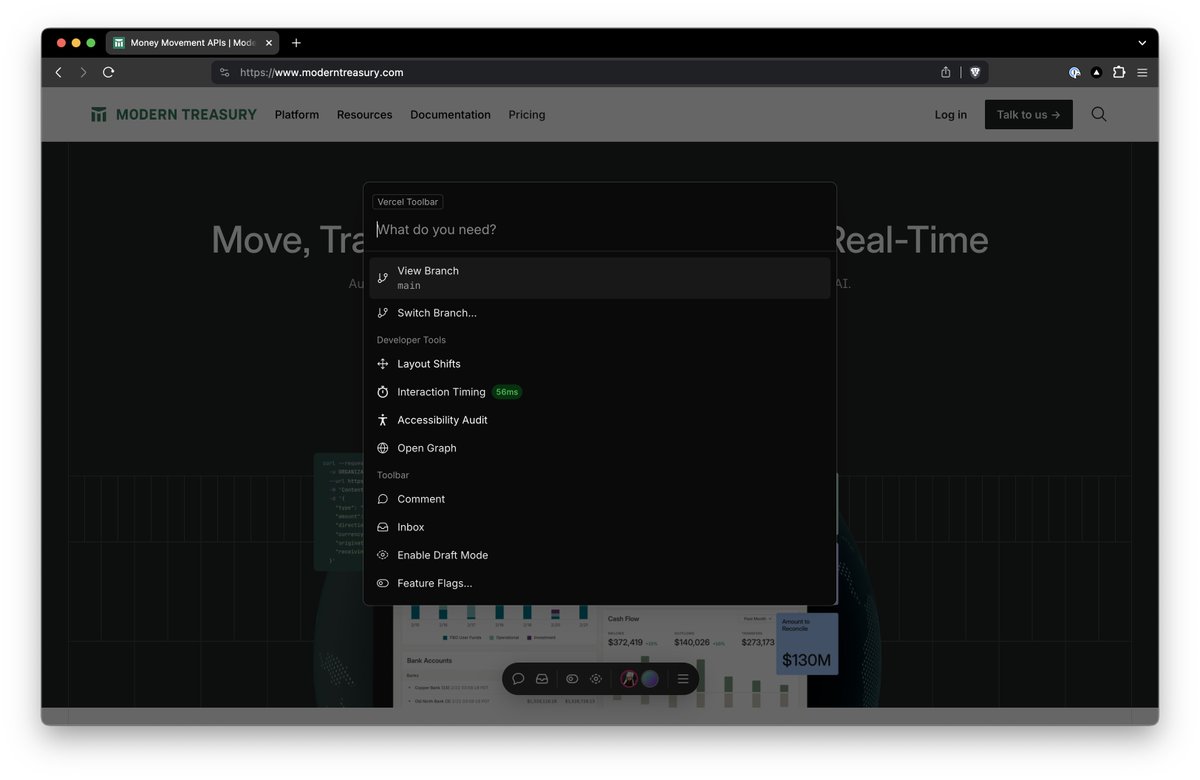Open the Open Graph command
Screen dimensions: 1200x780
(x=600, y=448)
